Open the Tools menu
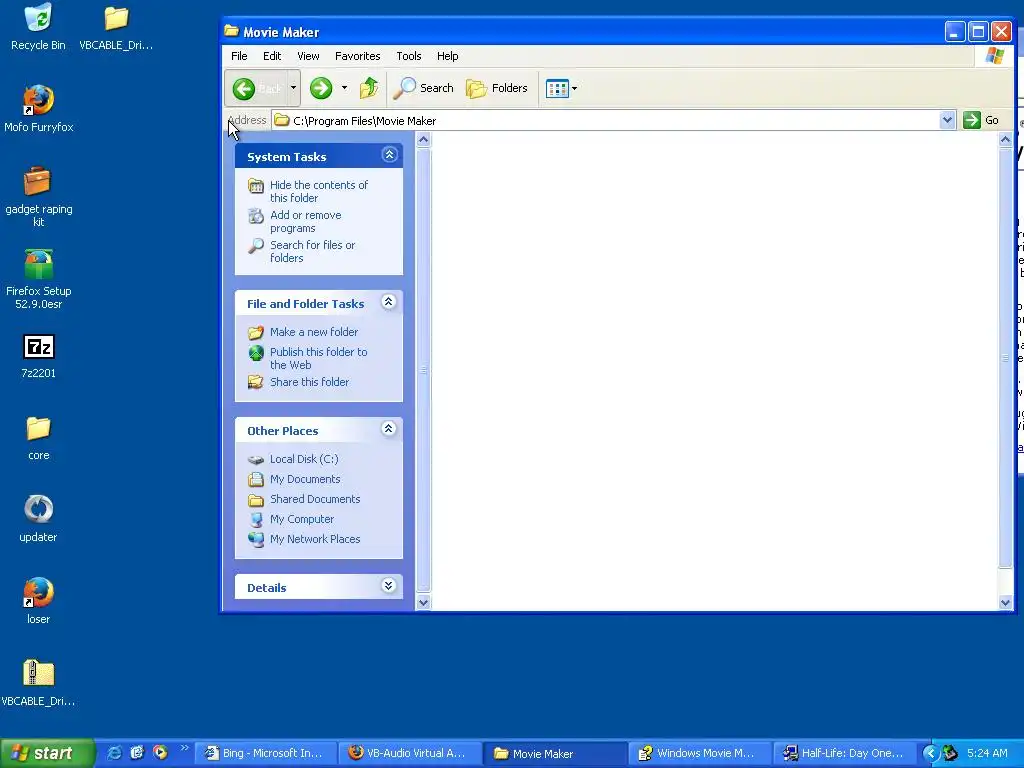 [x=409, y=56]
